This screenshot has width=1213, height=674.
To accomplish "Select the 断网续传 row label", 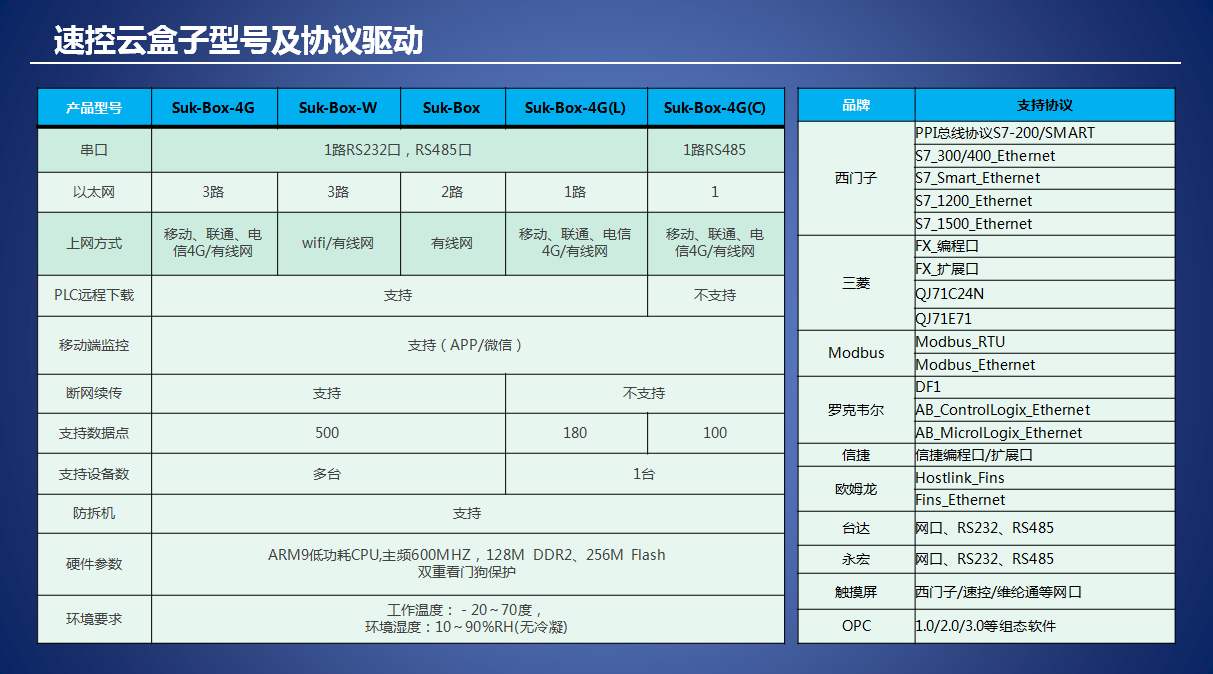I will [94, 394].
